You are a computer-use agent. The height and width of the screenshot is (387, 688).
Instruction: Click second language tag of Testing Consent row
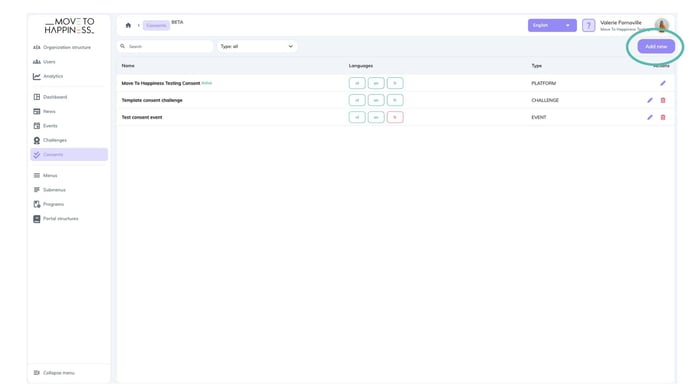point(376,83)
